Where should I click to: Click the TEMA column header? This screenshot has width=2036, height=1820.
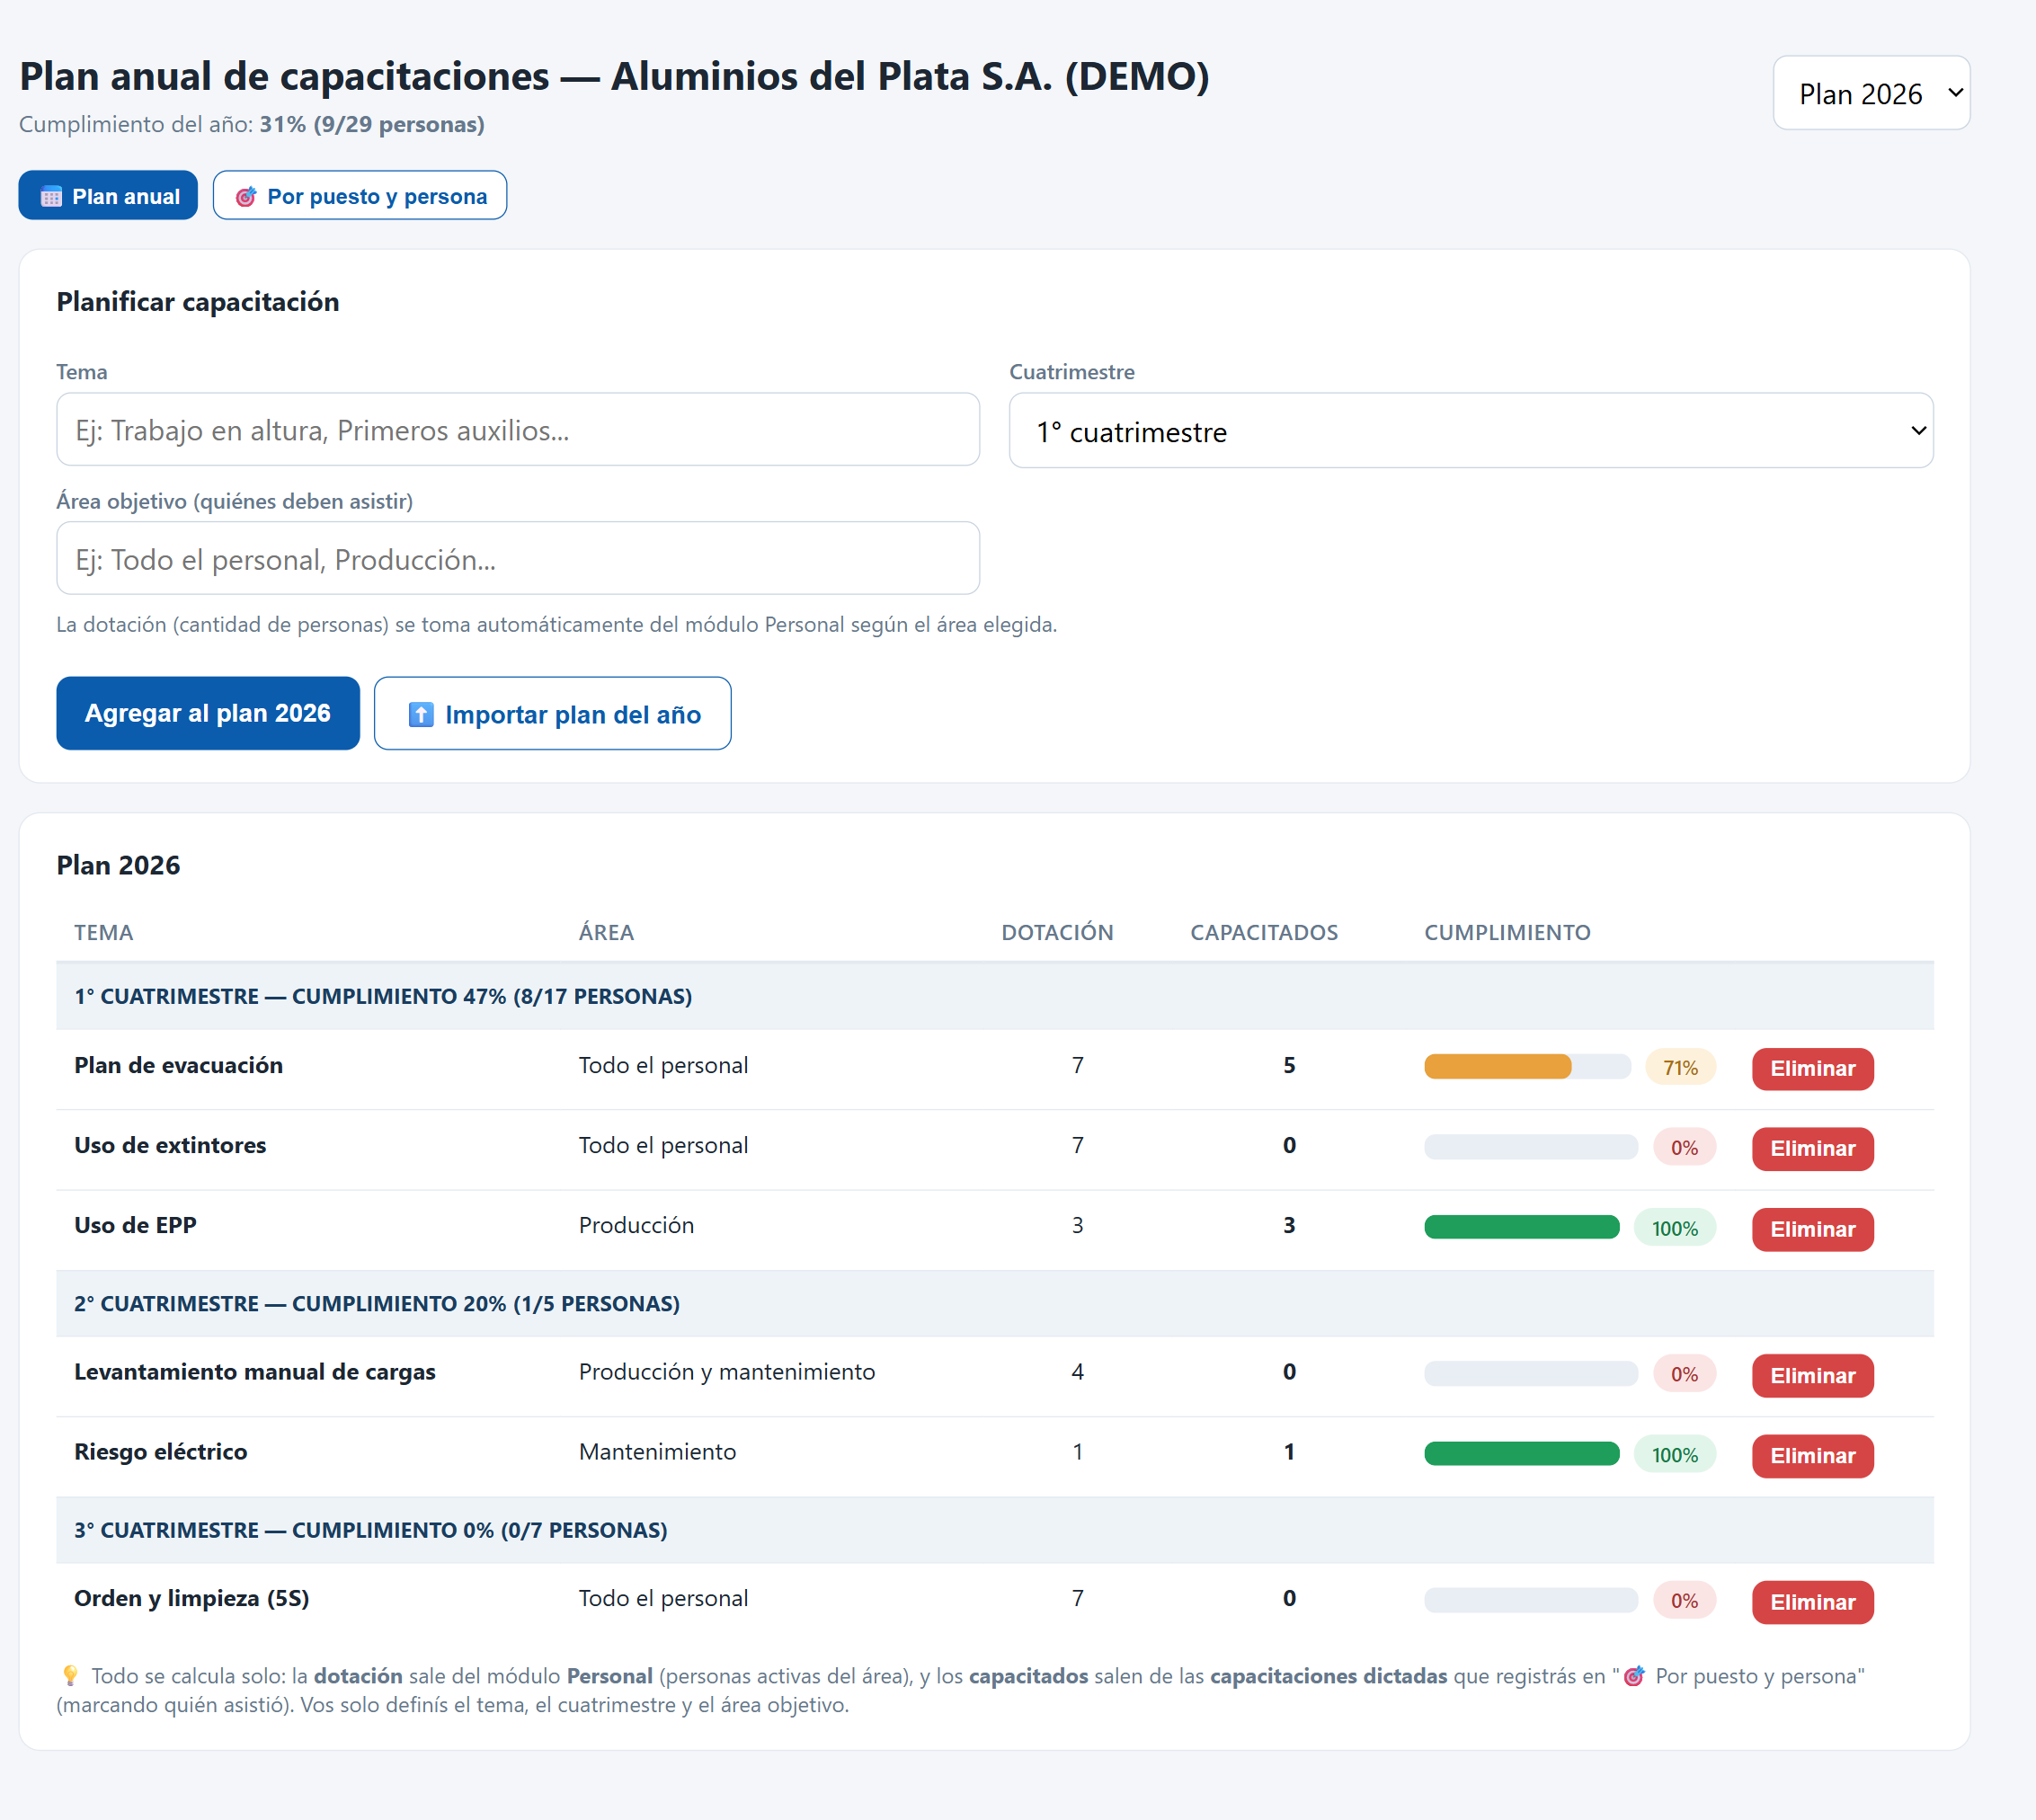[104, 933]
